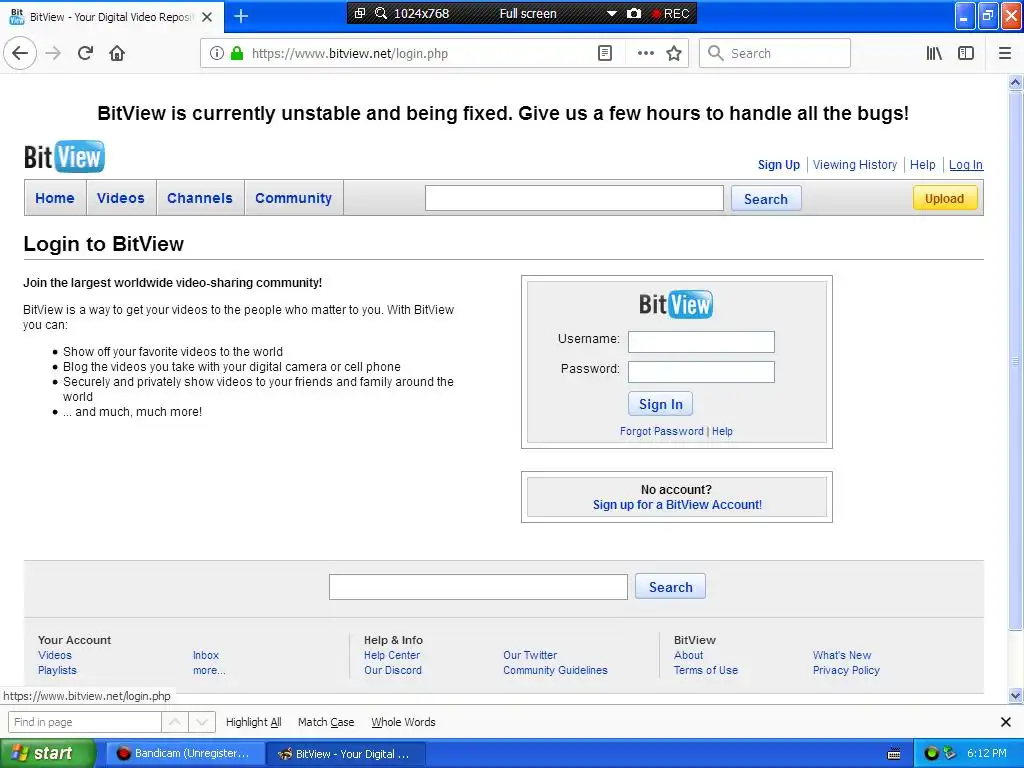Go back using the browser back arrow

pyautogui.click(x=20, y=54)
